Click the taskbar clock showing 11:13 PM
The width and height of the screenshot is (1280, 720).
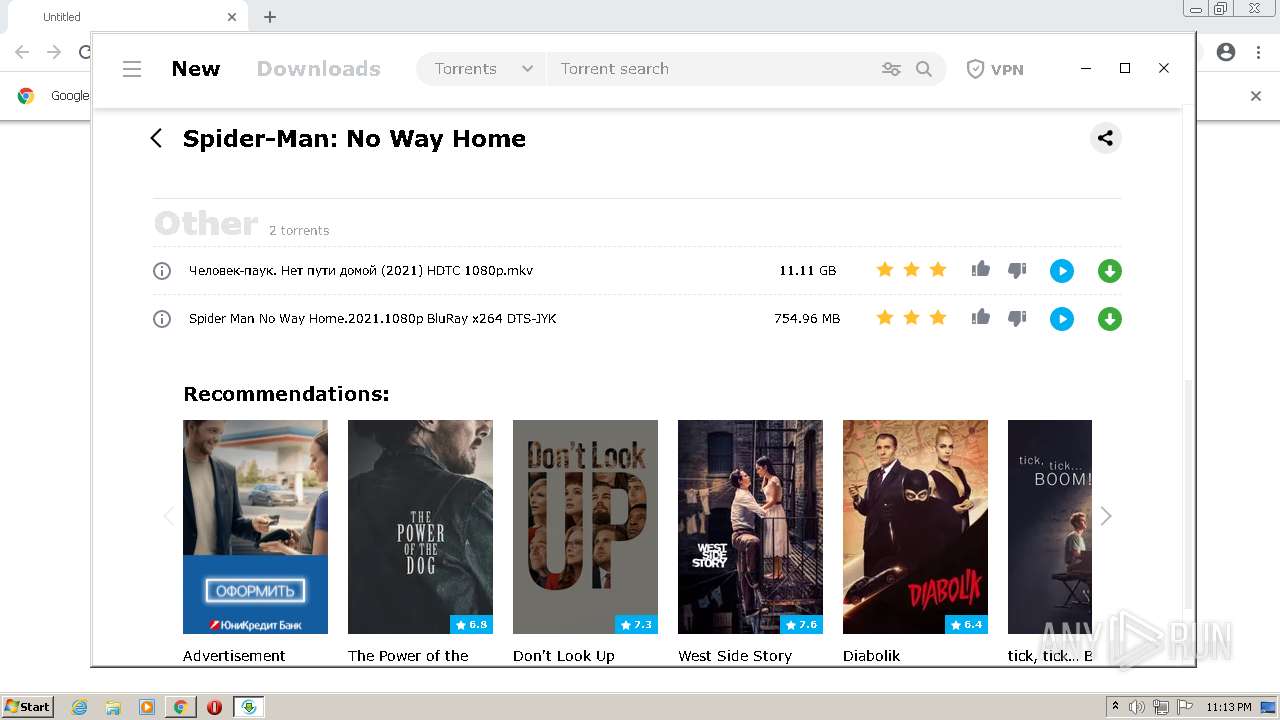coord(1229,707)
